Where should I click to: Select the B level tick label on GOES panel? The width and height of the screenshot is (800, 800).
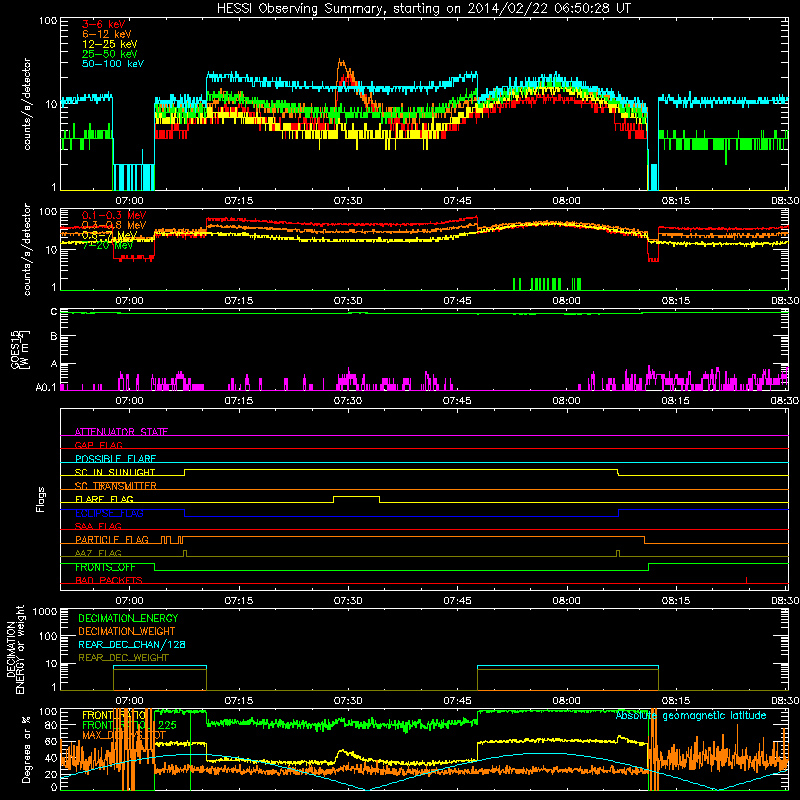coord(53,337)
